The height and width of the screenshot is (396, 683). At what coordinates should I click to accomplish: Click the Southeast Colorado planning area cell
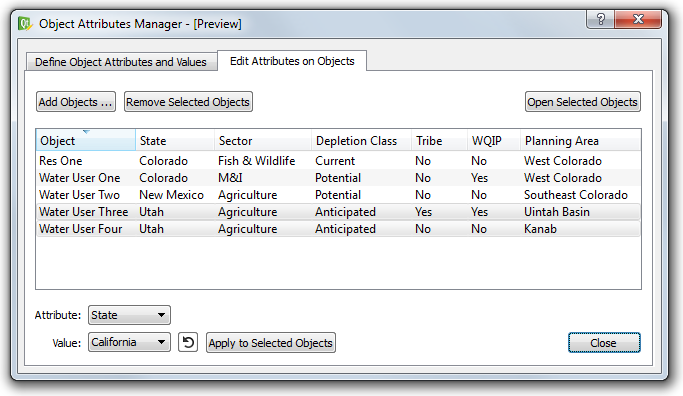point(576,195)
